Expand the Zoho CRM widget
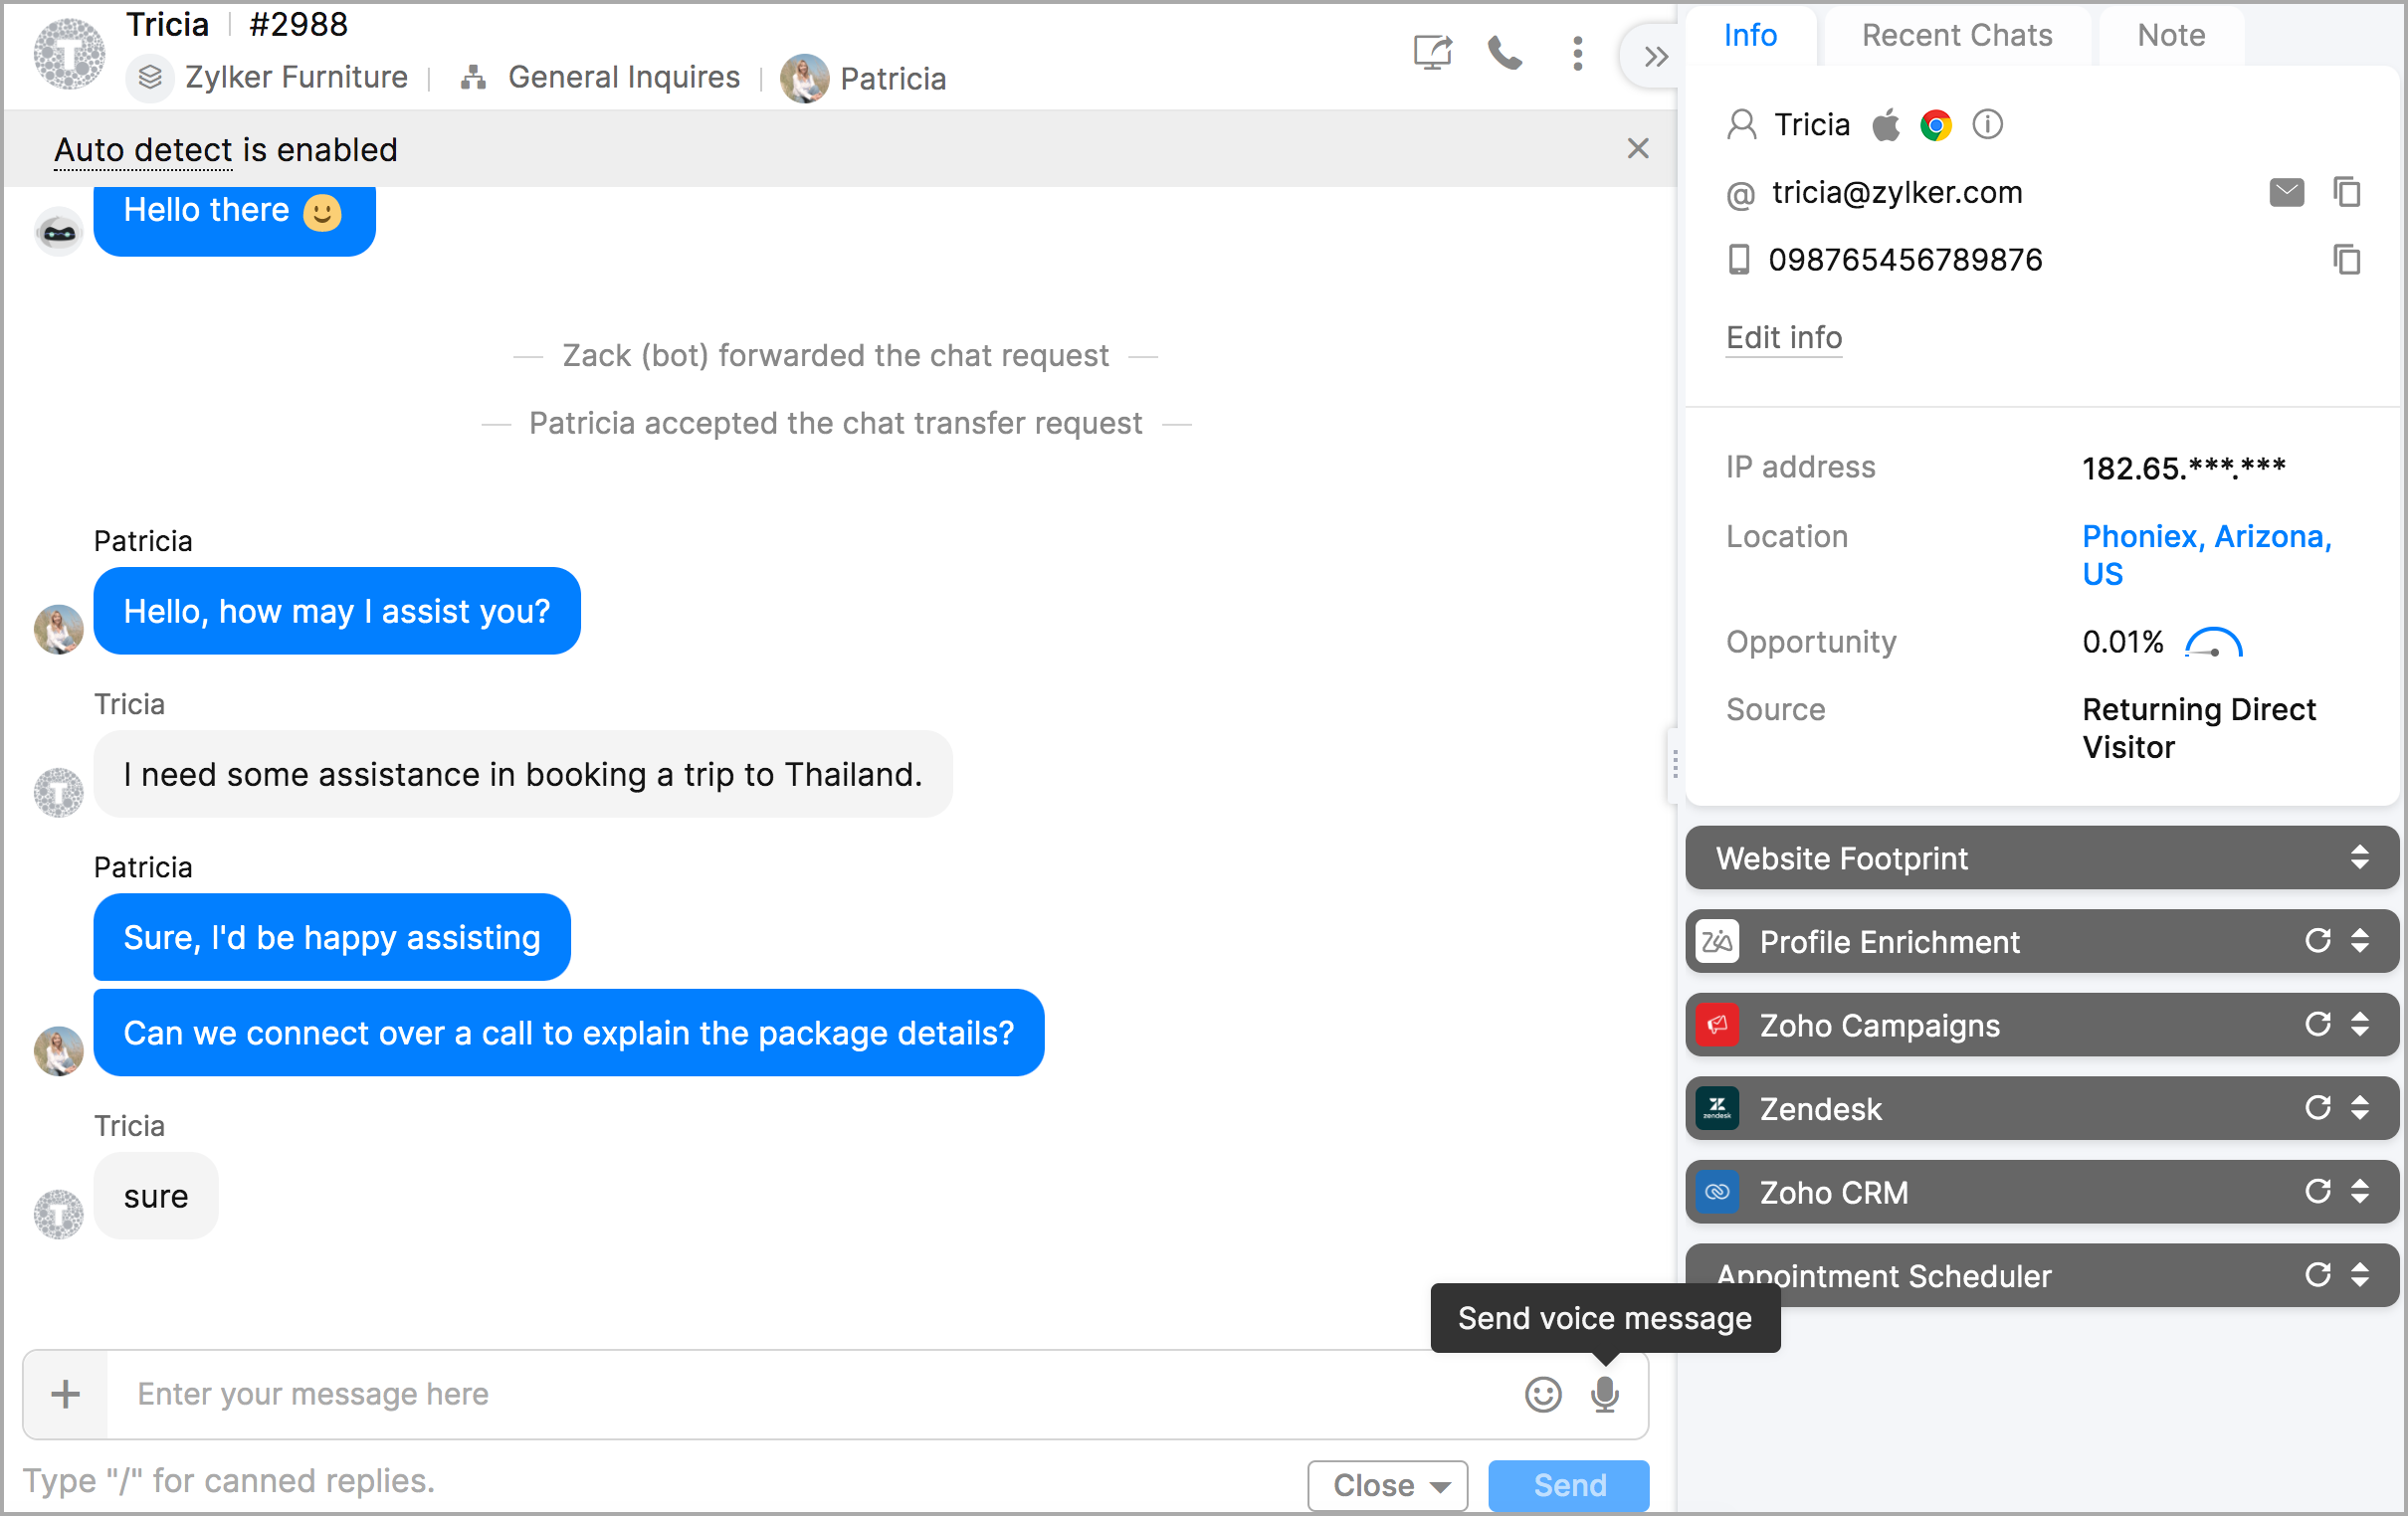Image resolution: width=2408 pixels, height=1516 pixels. pyautogui.click(x=2359, y=1192)
